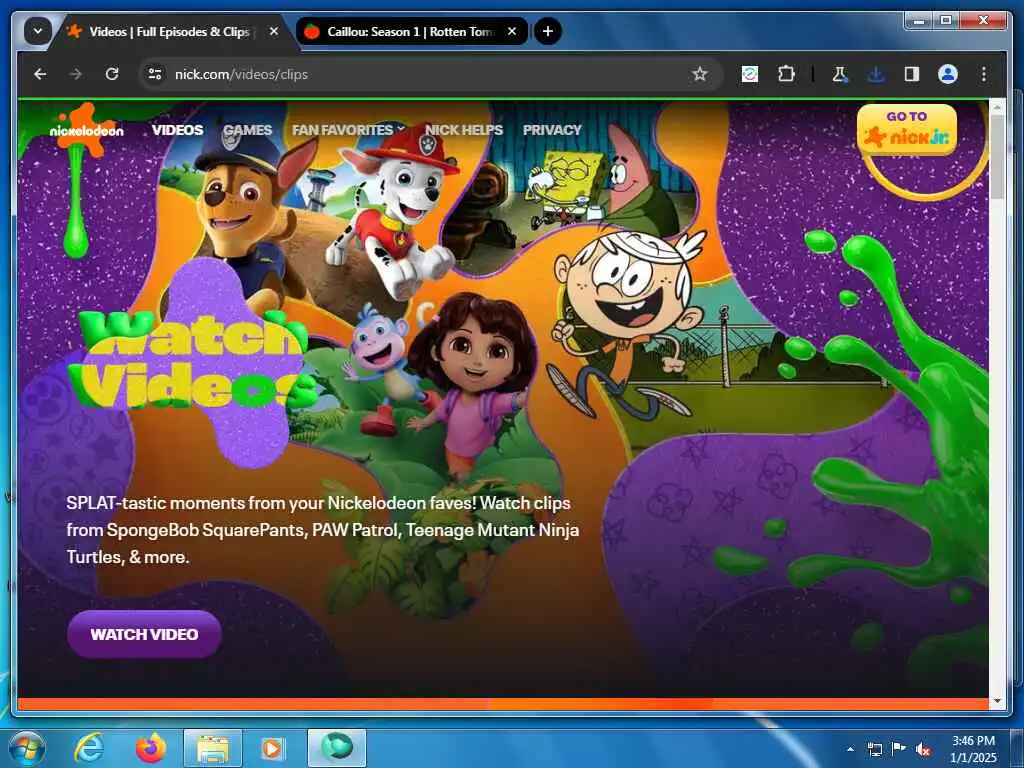Open the Extensions puzzle icon
This screenshot has height=768, width=1024.
coord(787,74)
